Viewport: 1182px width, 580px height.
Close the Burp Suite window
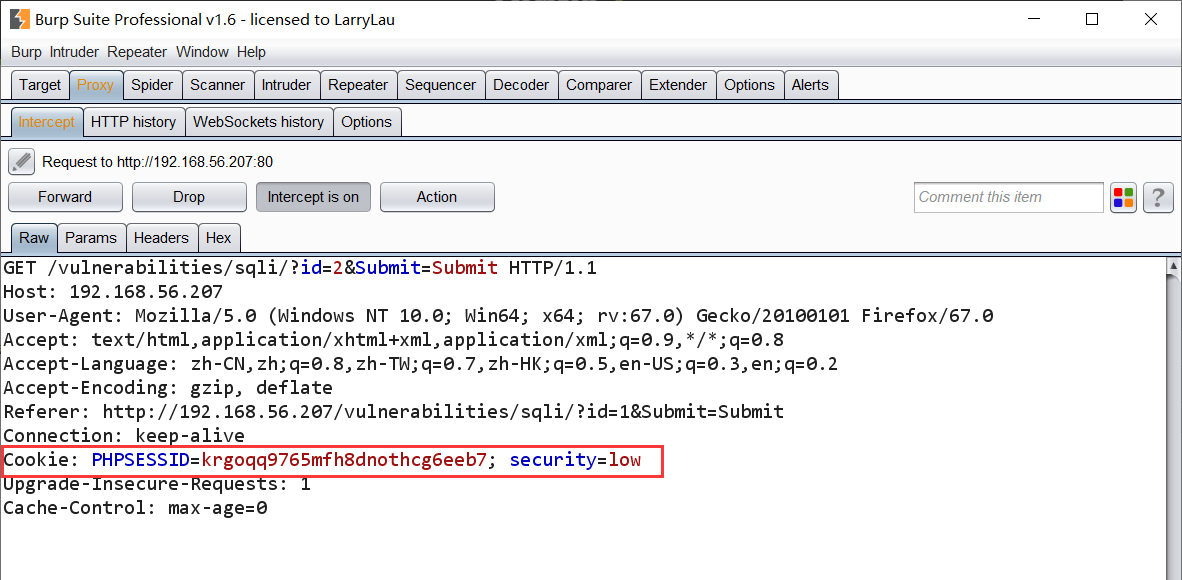pos(1151,20)
